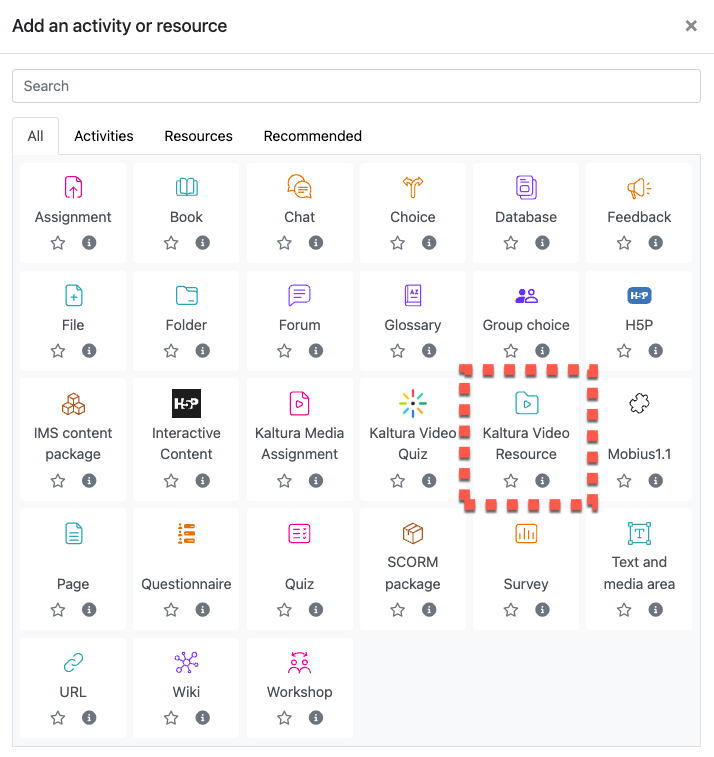The height and width of the screenshot is (757, 714).
Task: Show info for the Feedback activity
Action: pos(656,243)
